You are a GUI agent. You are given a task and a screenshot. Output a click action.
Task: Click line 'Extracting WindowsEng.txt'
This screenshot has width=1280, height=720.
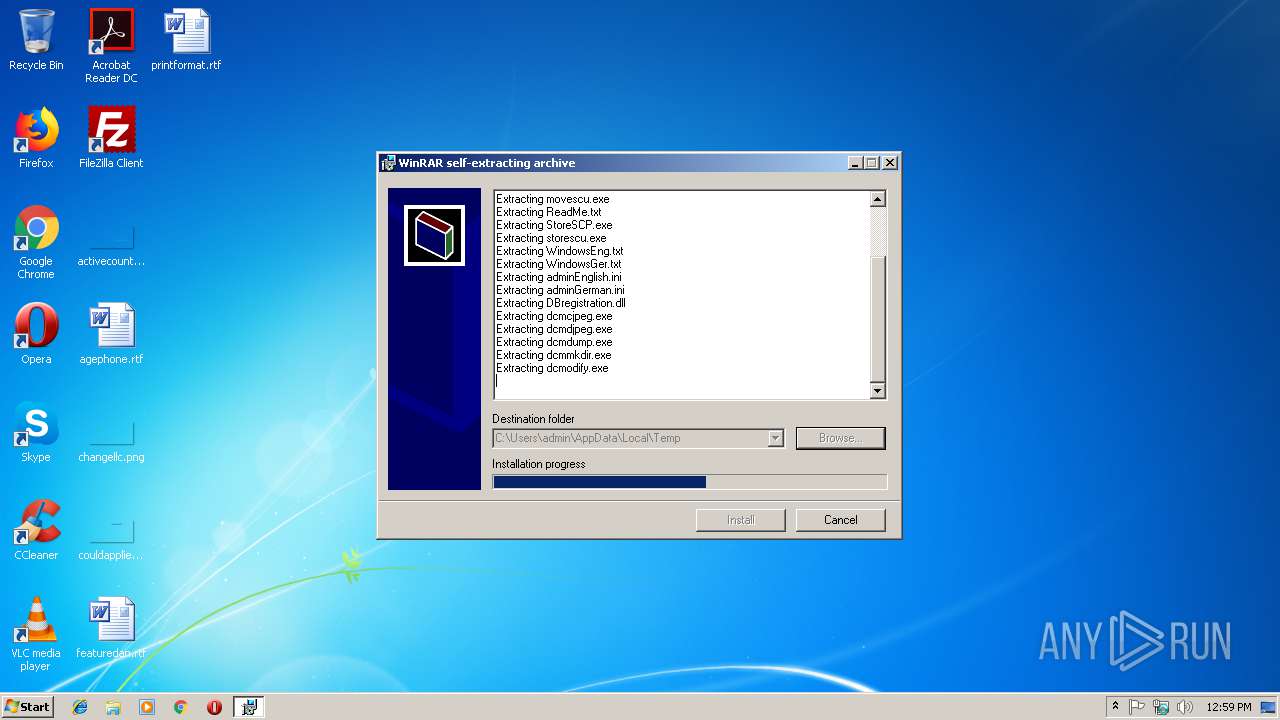(560, 251)
